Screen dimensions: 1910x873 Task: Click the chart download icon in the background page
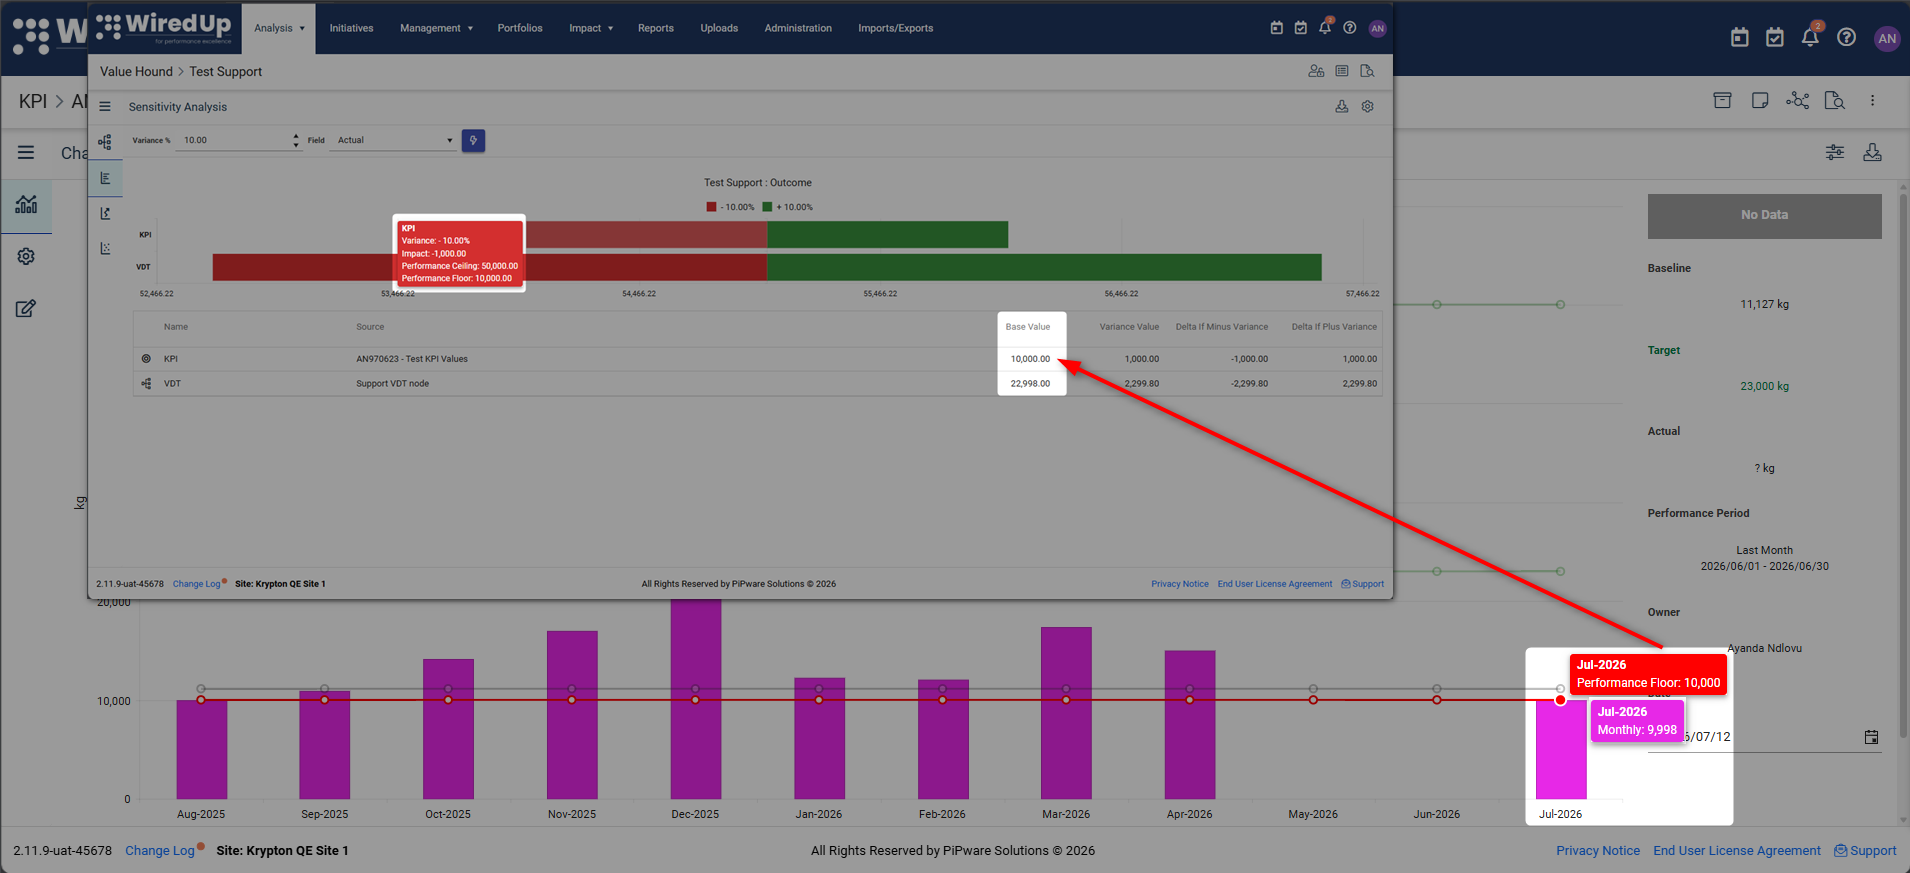point(1873,152)
